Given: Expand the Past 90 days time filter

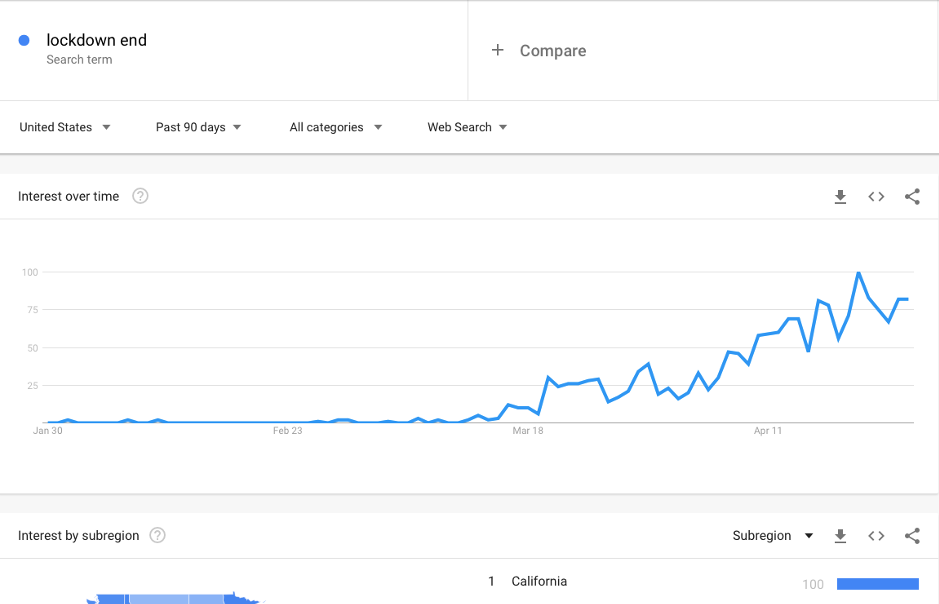Looking at the screenshot, I should pos(198,127).
